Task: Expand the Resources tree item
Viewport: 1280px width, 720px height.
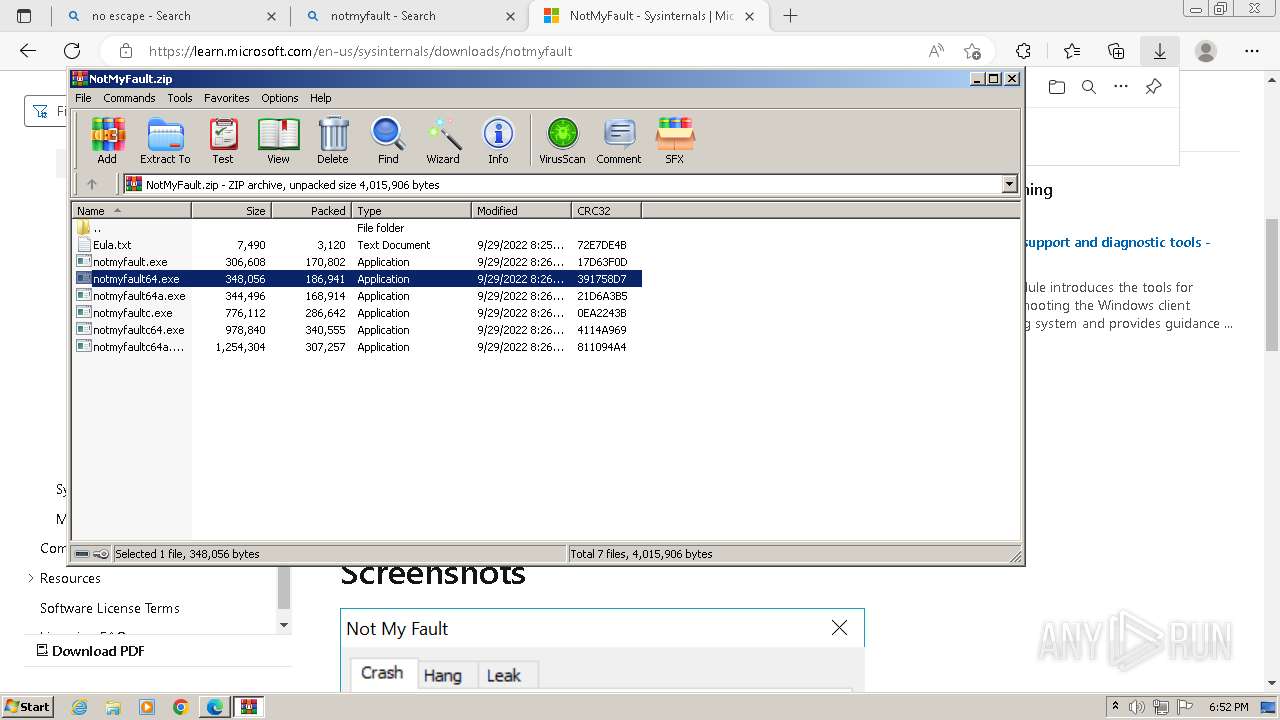Action: (31, 578)
